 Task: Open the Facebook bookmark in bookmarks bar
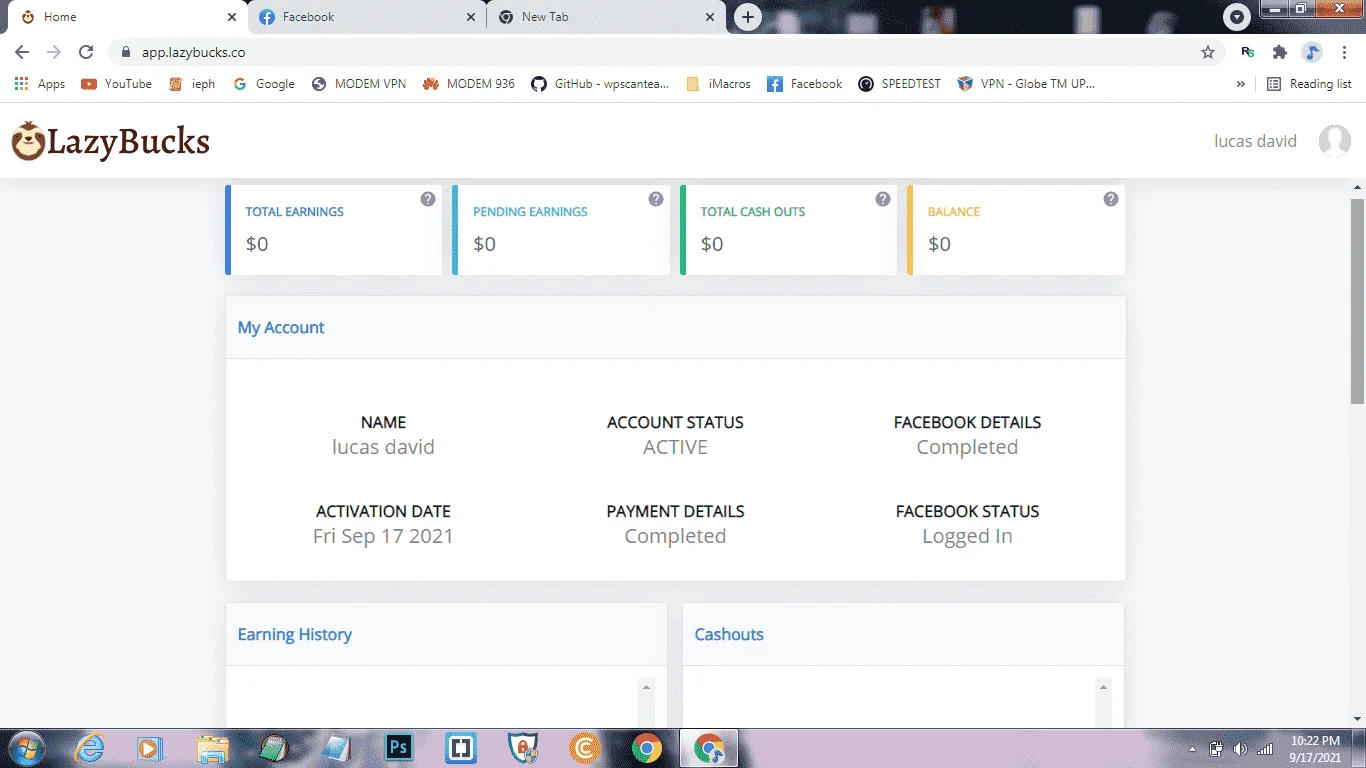point(805,84)
